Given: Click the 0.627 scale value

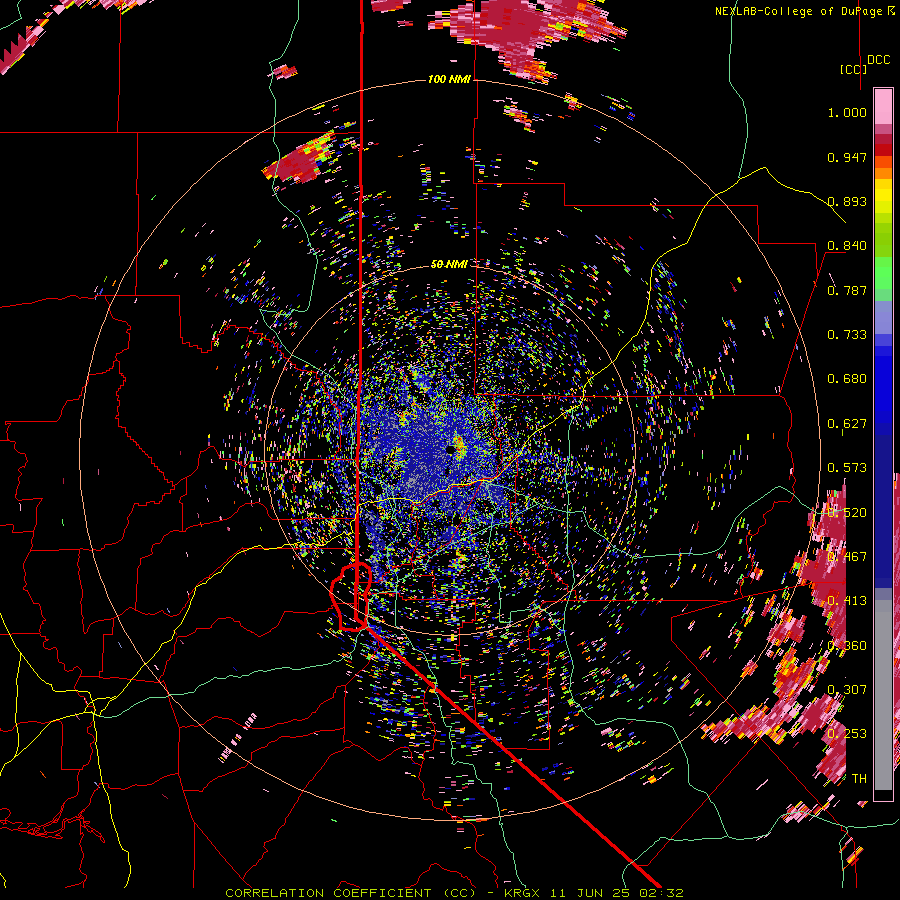Looking at the screenshot, I should click(847, 424).
